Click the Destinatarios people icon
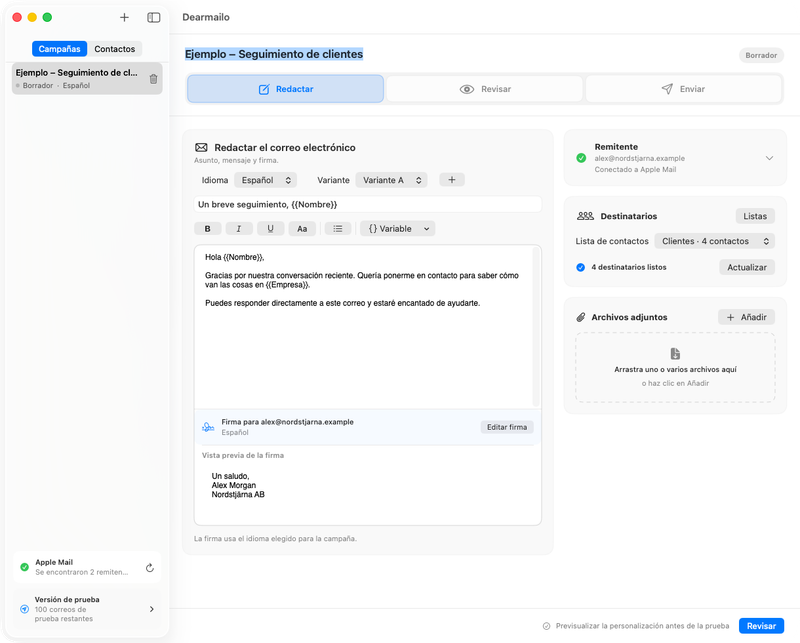 tap(585, 216)
